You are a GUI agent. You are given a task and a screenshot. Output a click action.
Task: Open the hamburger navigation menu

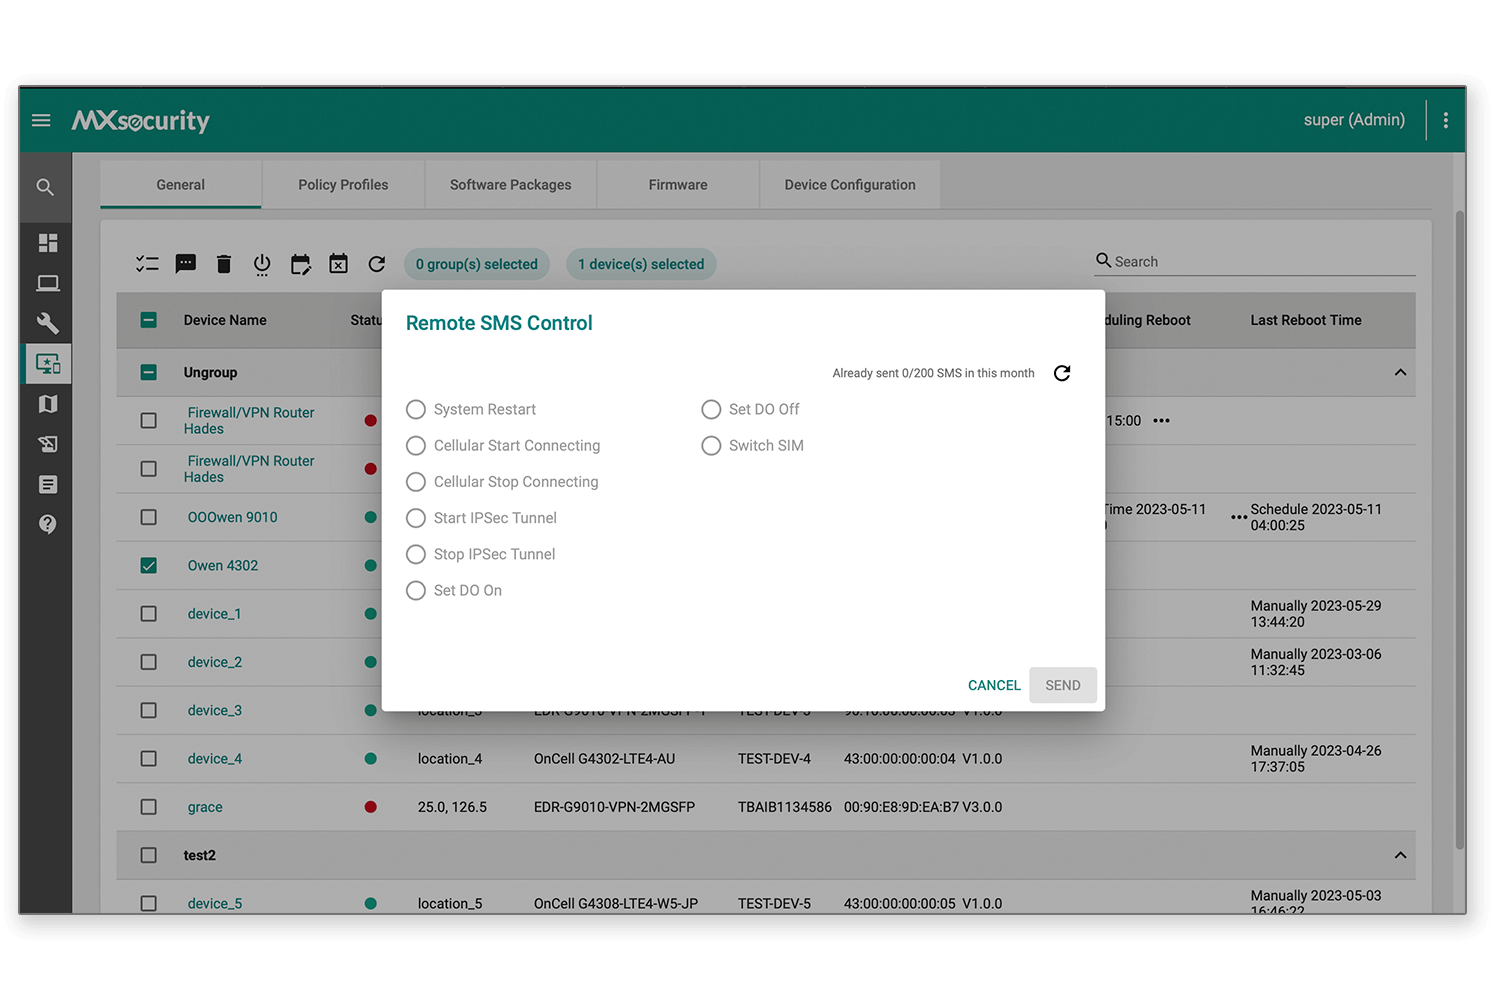tap(41, 120)
